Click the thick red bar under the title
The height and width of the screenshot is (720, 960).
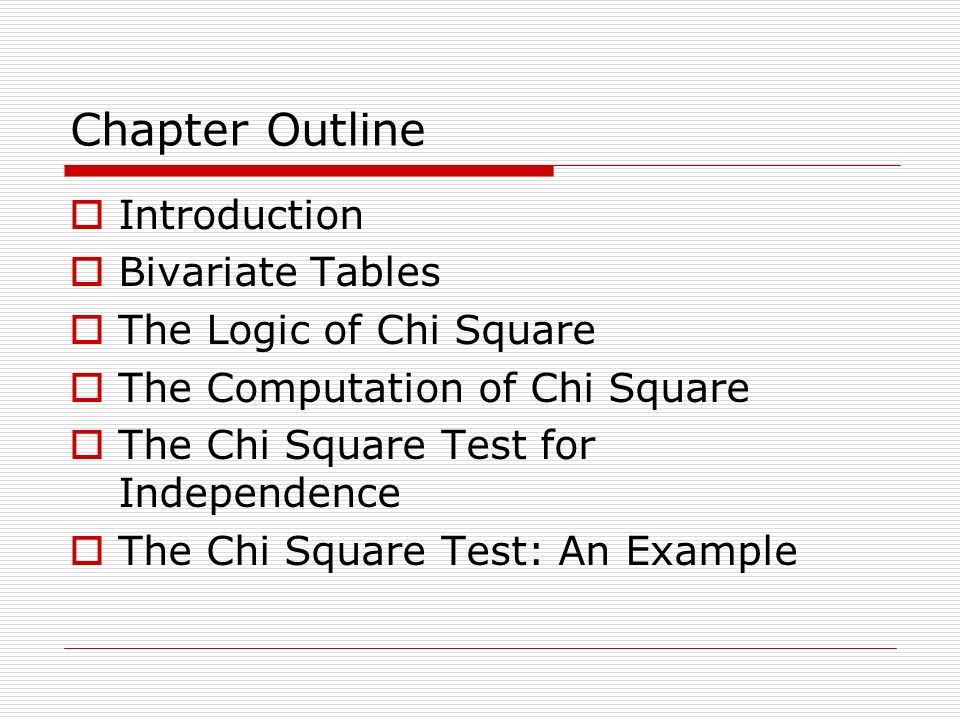point(309,171)
